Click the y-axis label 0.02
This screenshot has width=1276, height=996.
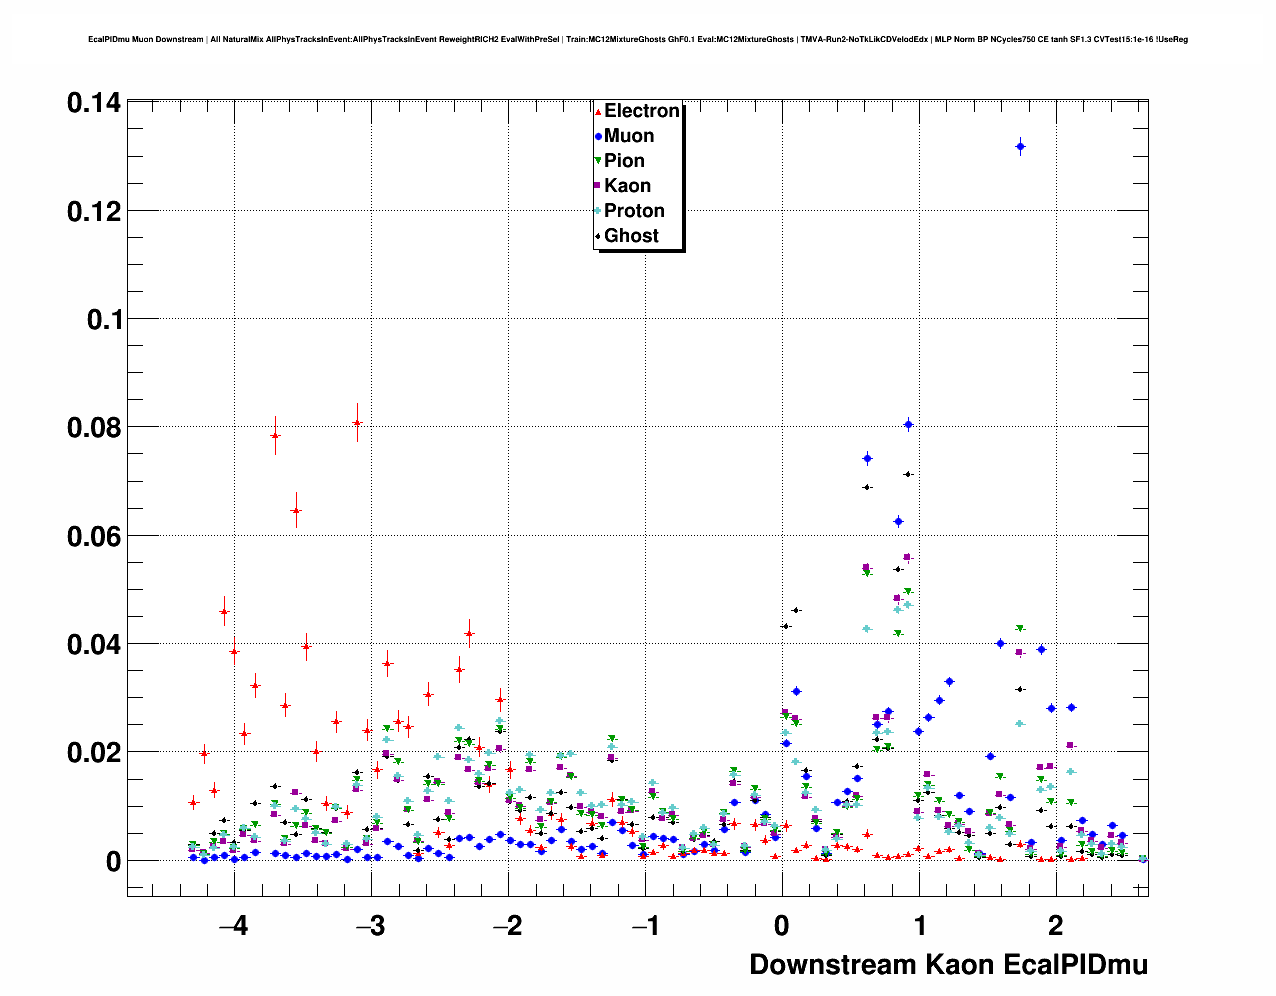coord(94,753)
